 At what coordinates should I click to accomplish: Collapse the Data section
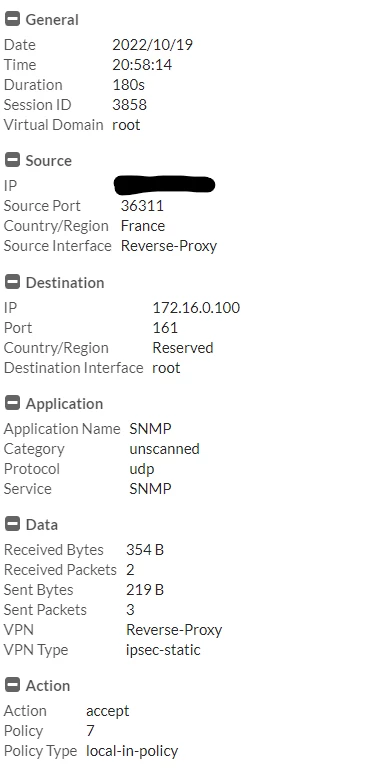[12, 525]
